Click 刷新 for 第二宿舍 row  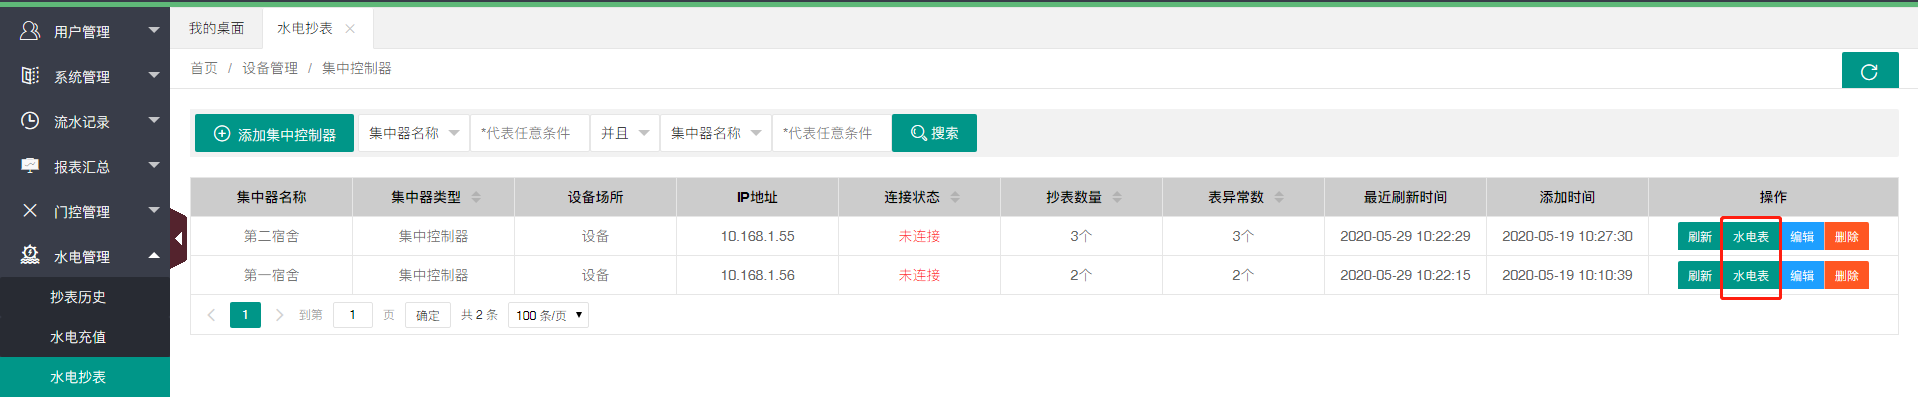(1700, 237)
